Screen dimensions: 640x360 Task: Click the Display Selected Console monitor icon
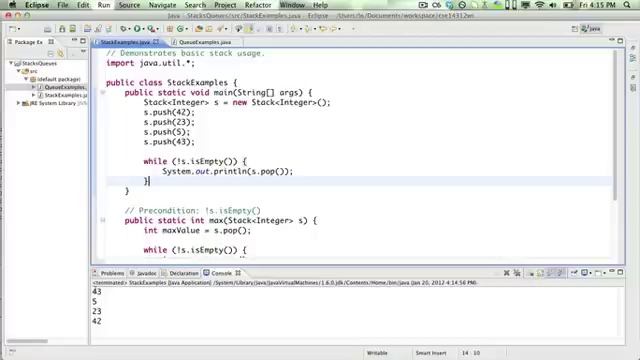click(x=584, y=272)
